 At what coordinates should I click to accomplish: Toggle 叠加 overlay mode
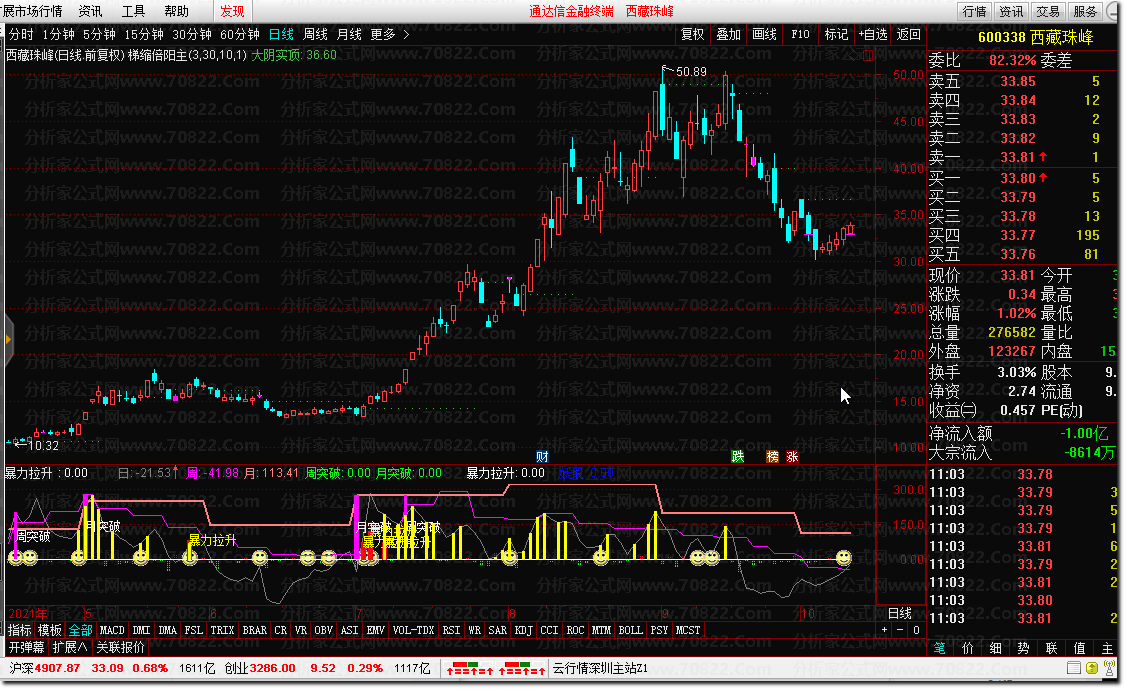tap(728, 34)
